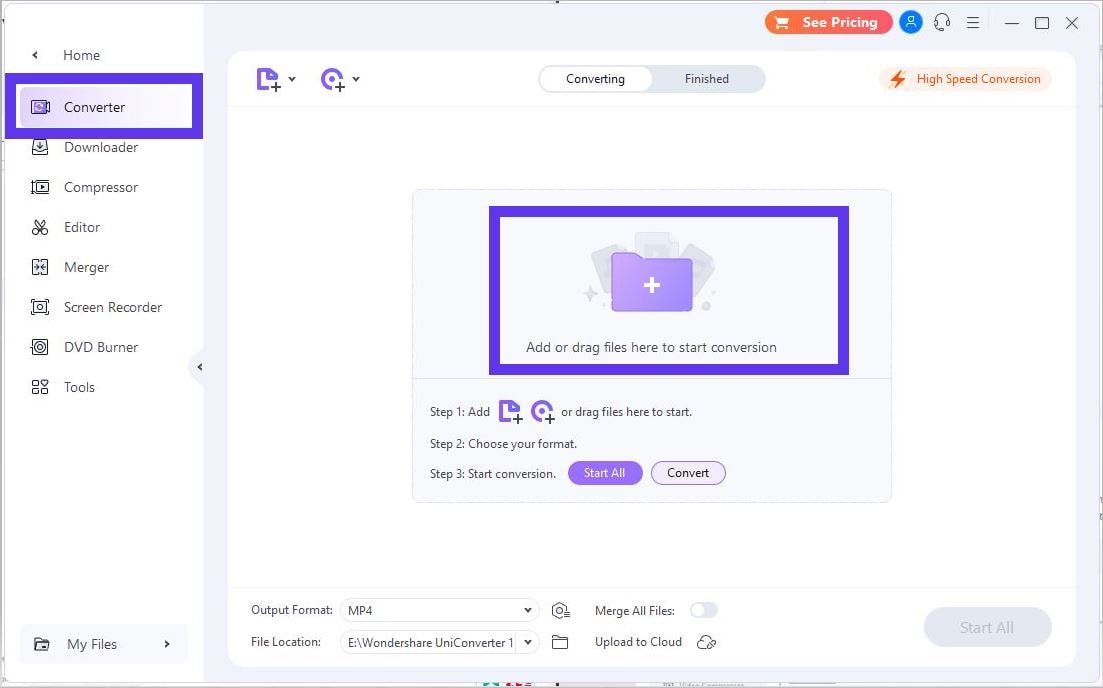Viewport: 1103px width, 688px height.
Task: Open the Load DVD dropdown arrow
Action: [356, 79]
